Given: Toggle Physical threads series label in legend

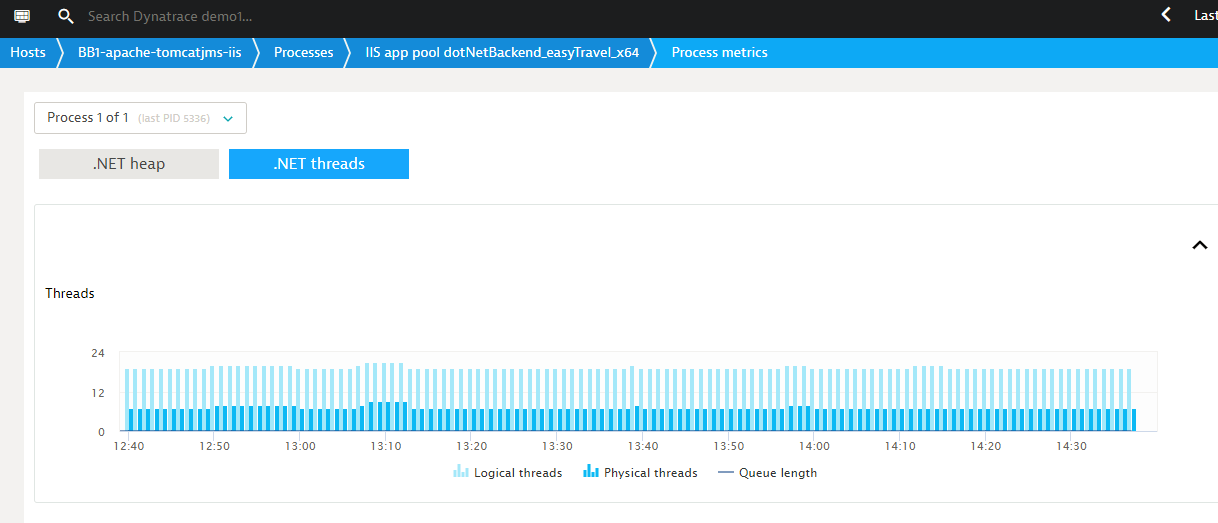Looking at the screenshot, I should tap(650, 473).
